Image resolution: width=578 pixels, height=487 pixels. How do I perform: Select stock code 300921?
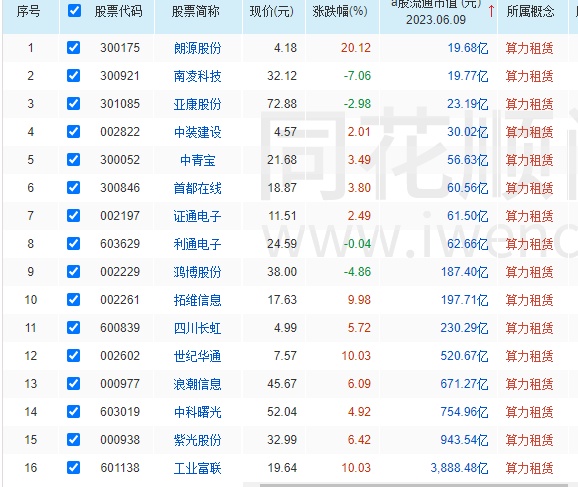[120, 76]
